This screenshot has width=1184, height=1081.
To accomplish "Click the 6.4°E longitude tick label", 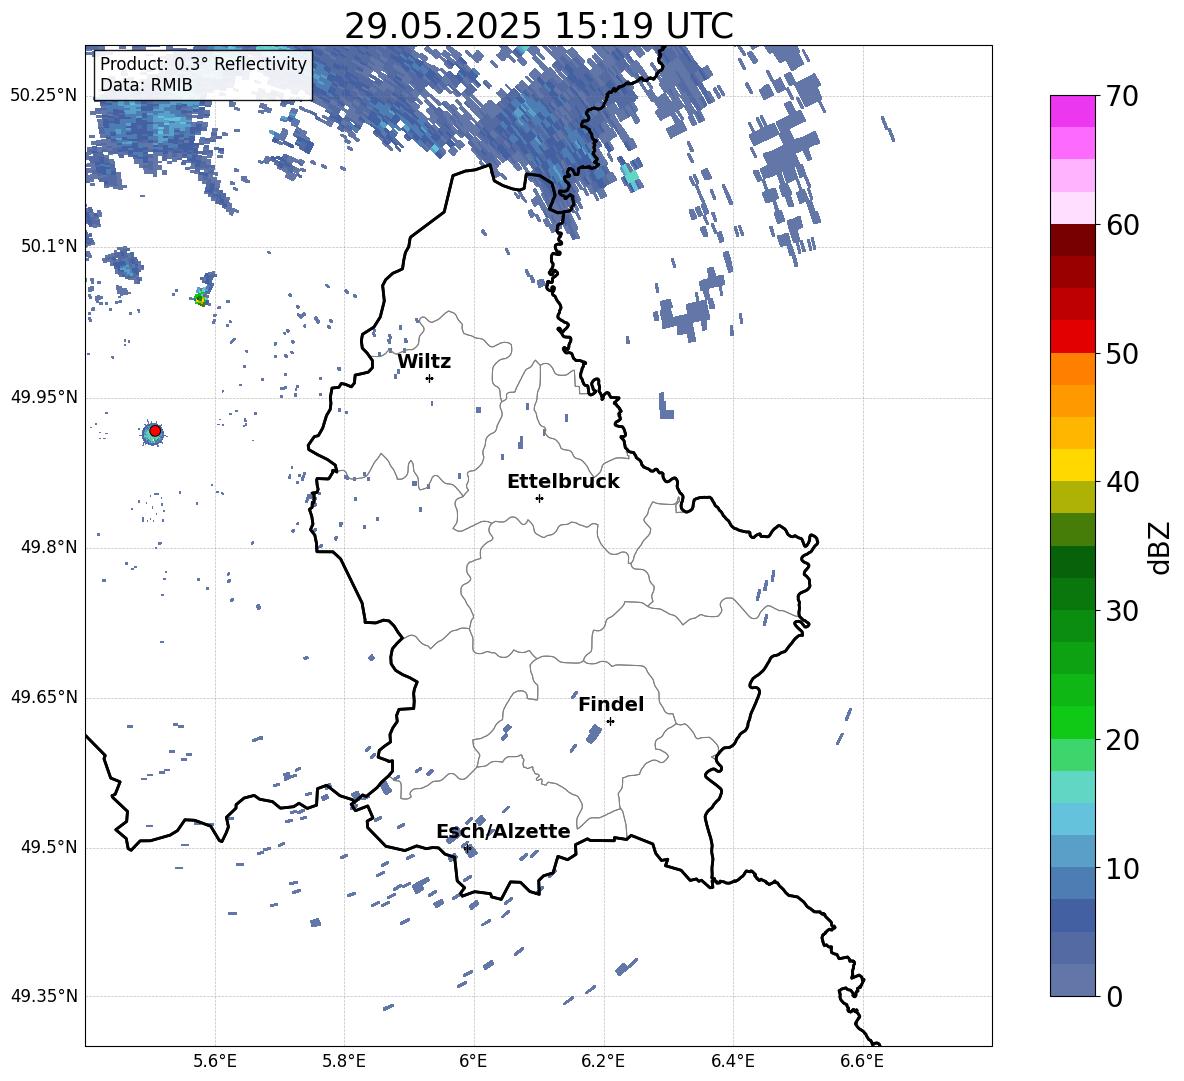I will point(732,1061).
